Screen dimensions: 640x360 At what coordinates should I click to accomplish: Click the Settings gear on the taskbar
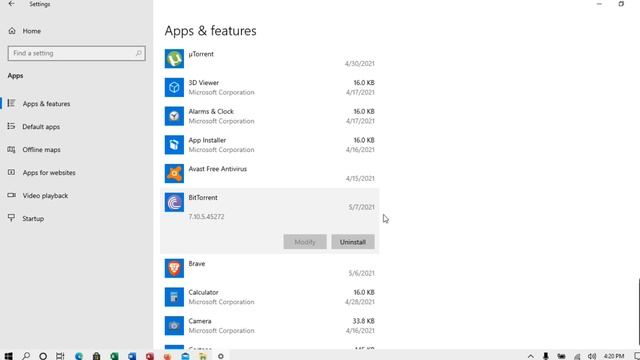pos(221,356)
